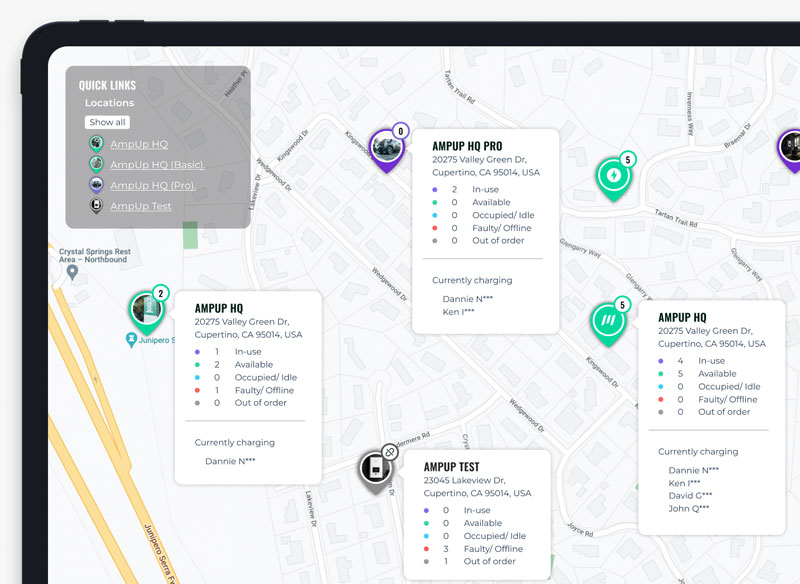Click the Show all locations button
Image resolution: width=800 pixels, height=584 pixels.
click(x=107, y=122)
